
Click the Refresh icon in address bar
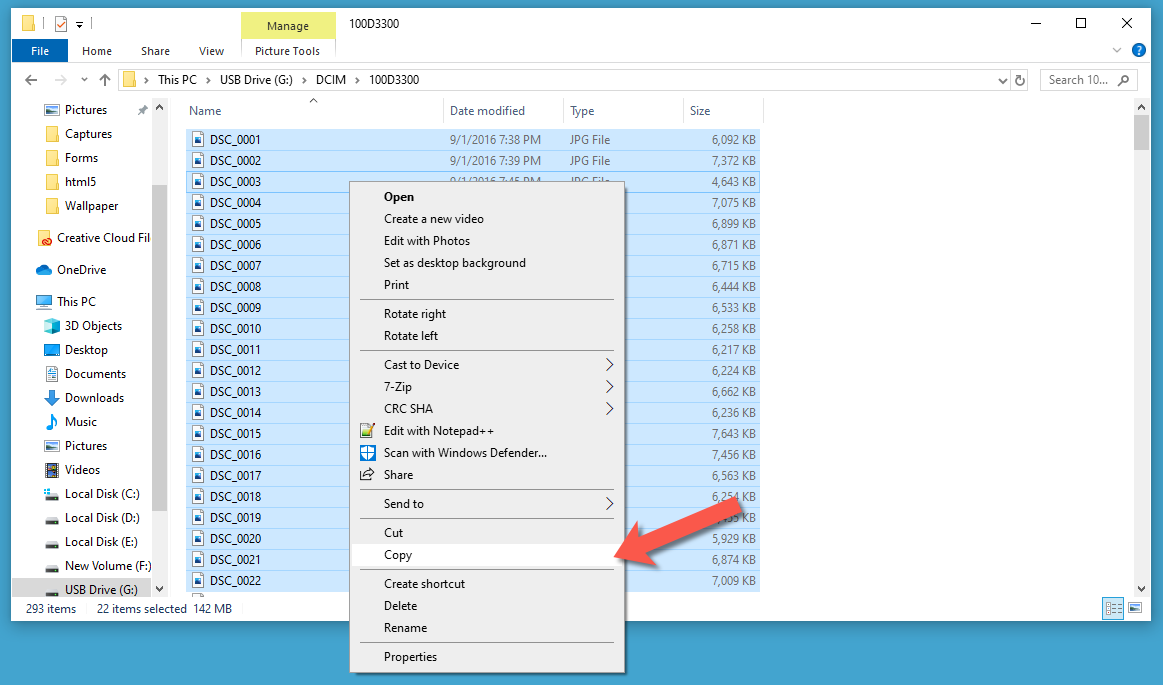coord(1020,80)
